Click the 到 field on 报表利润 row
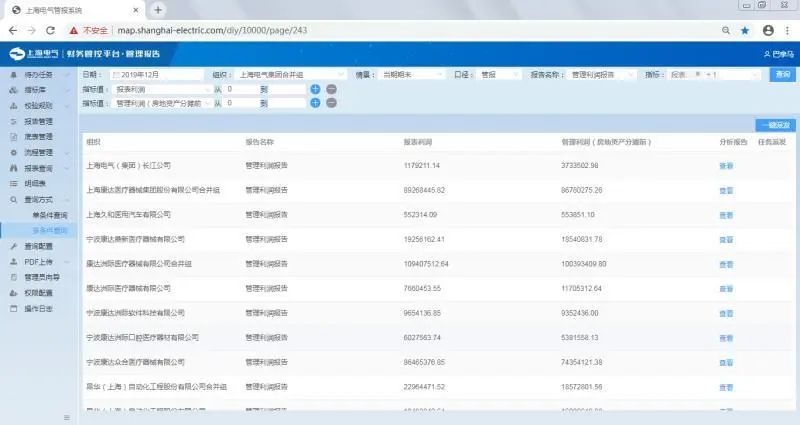This screenshot has width=800, height=425. click(x=287, y=89)
